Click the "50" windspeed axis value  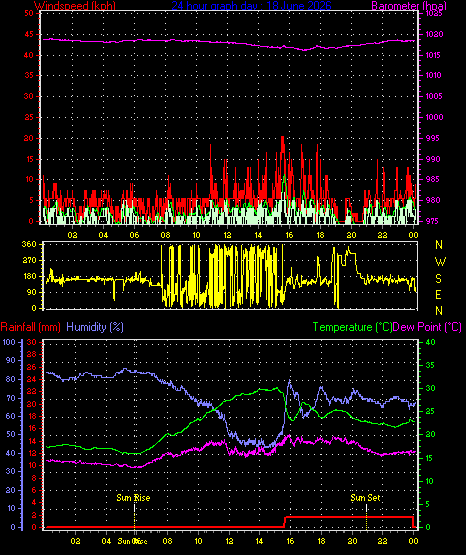pos(29,13)
